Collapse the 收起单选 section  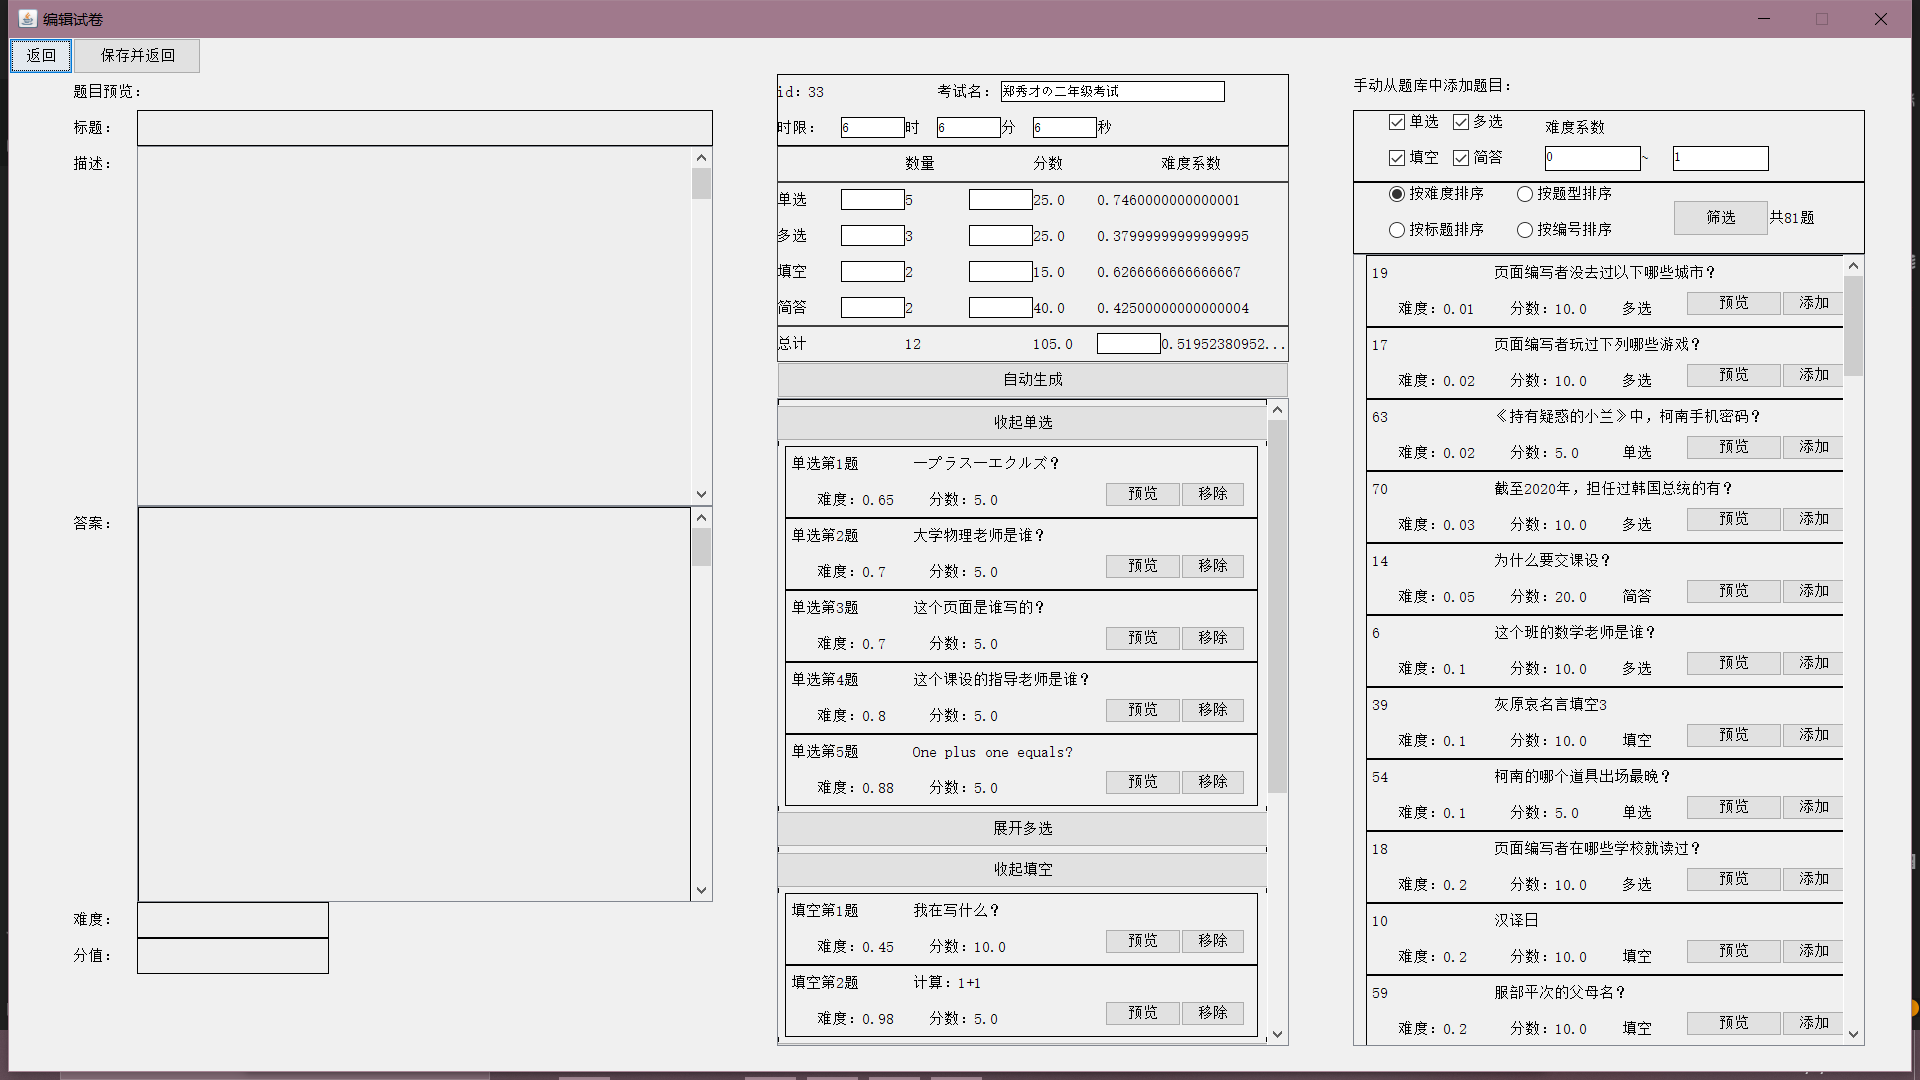[x=1022, y=423]
